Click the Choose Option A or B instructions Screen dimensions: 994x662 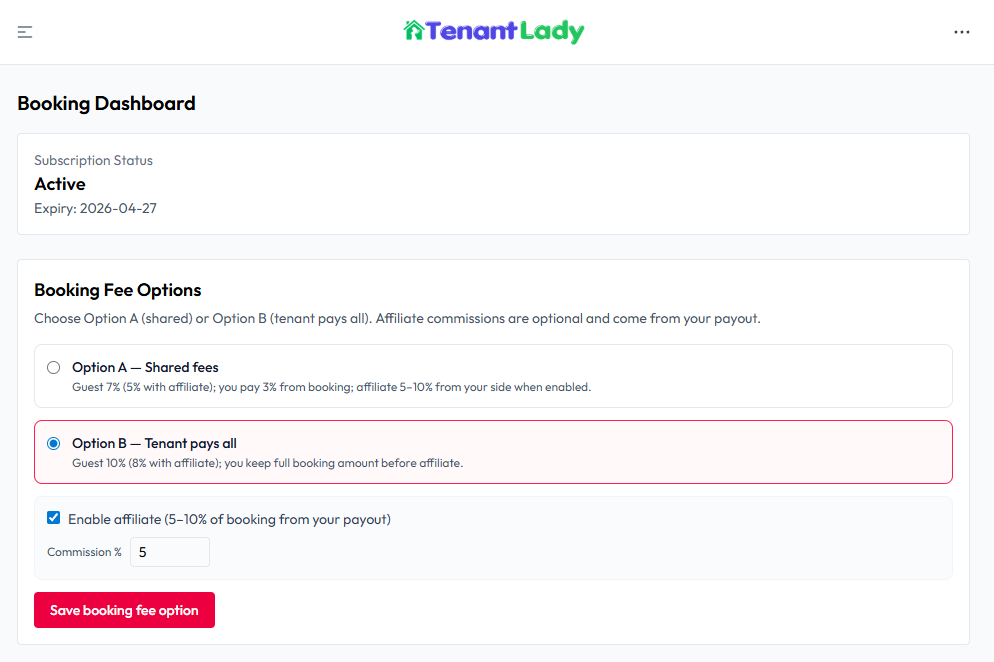click(397, 319)
